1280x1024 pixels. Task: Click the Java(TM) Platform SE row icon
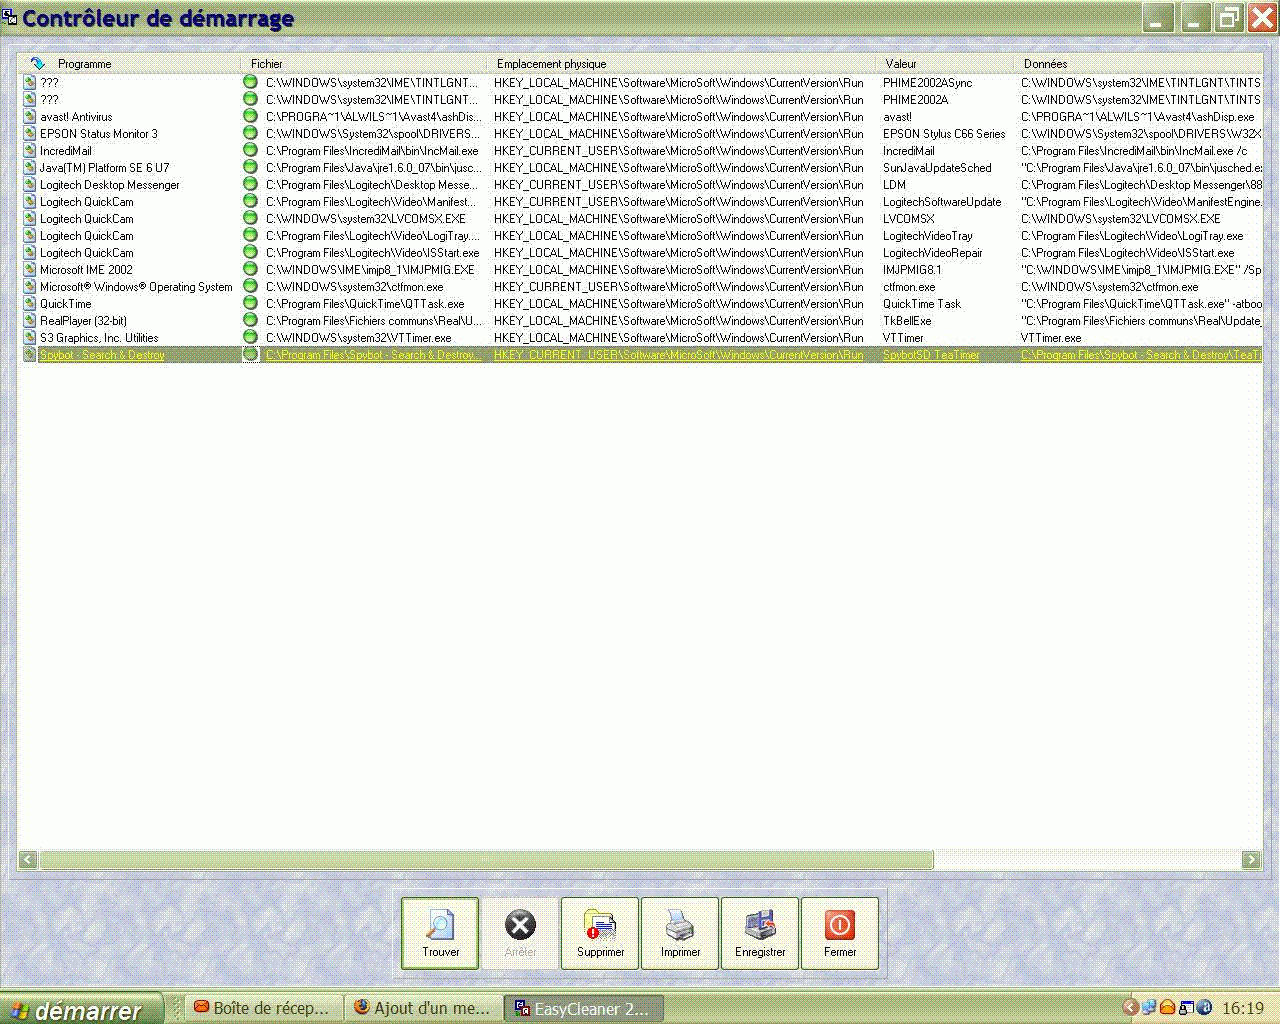[30, 168]
